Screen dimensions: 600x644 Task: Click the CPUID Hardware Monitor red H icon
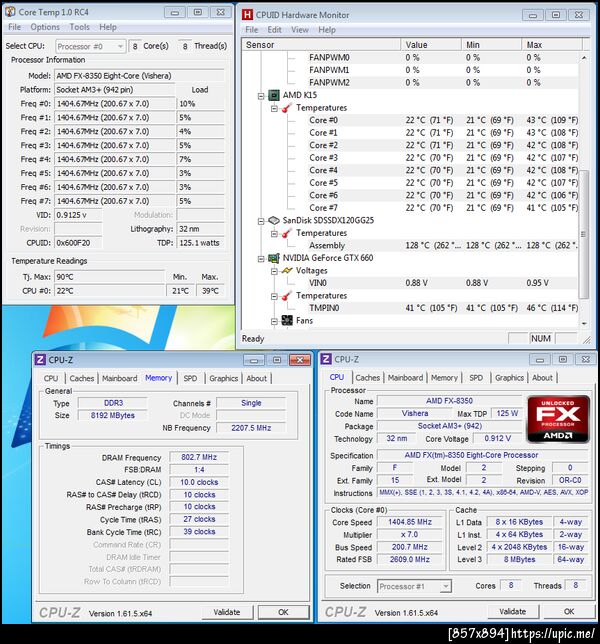pos(247,15)
